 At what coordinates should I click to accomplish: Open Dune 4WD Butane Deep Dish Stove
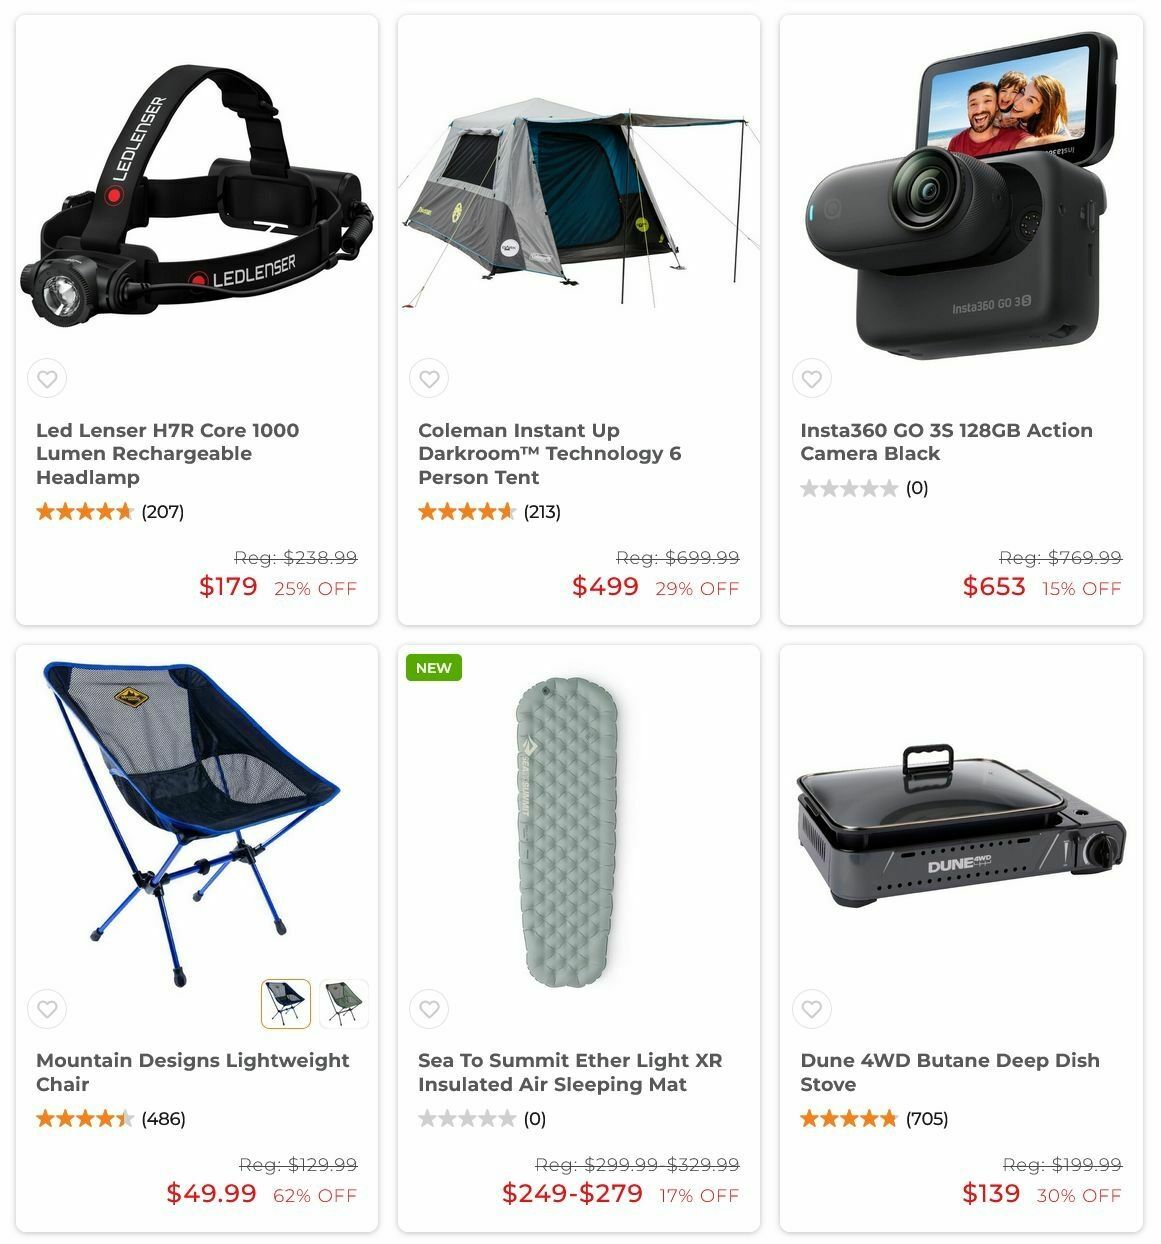tap(950, 1072)
